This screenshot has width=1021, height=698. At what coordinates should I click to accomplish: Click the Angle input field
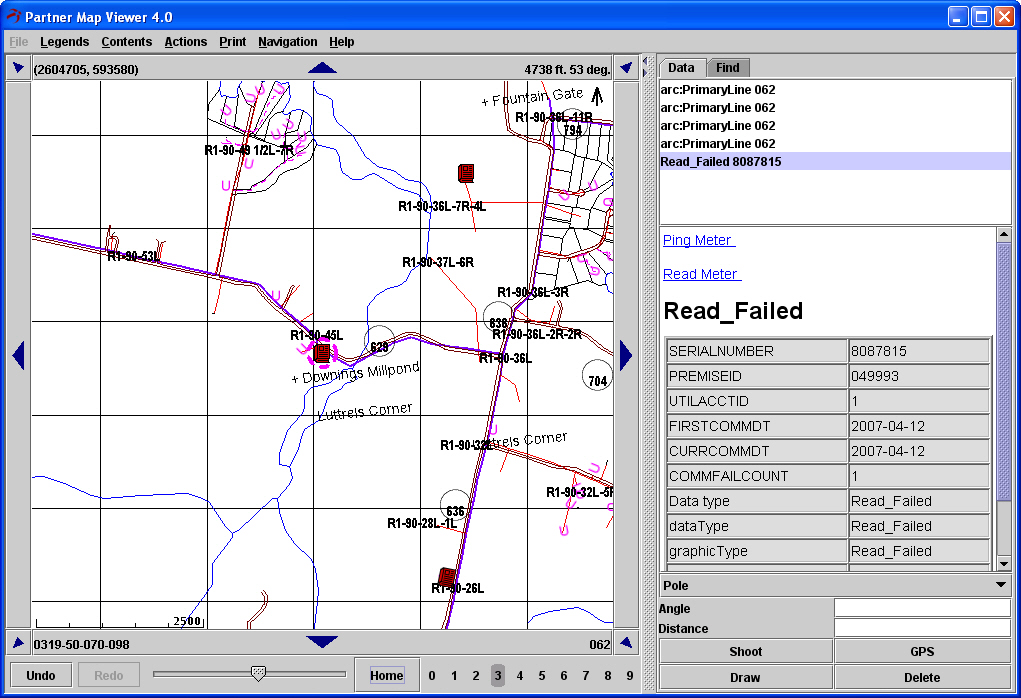pyautogui.click(x=921, y=608)
